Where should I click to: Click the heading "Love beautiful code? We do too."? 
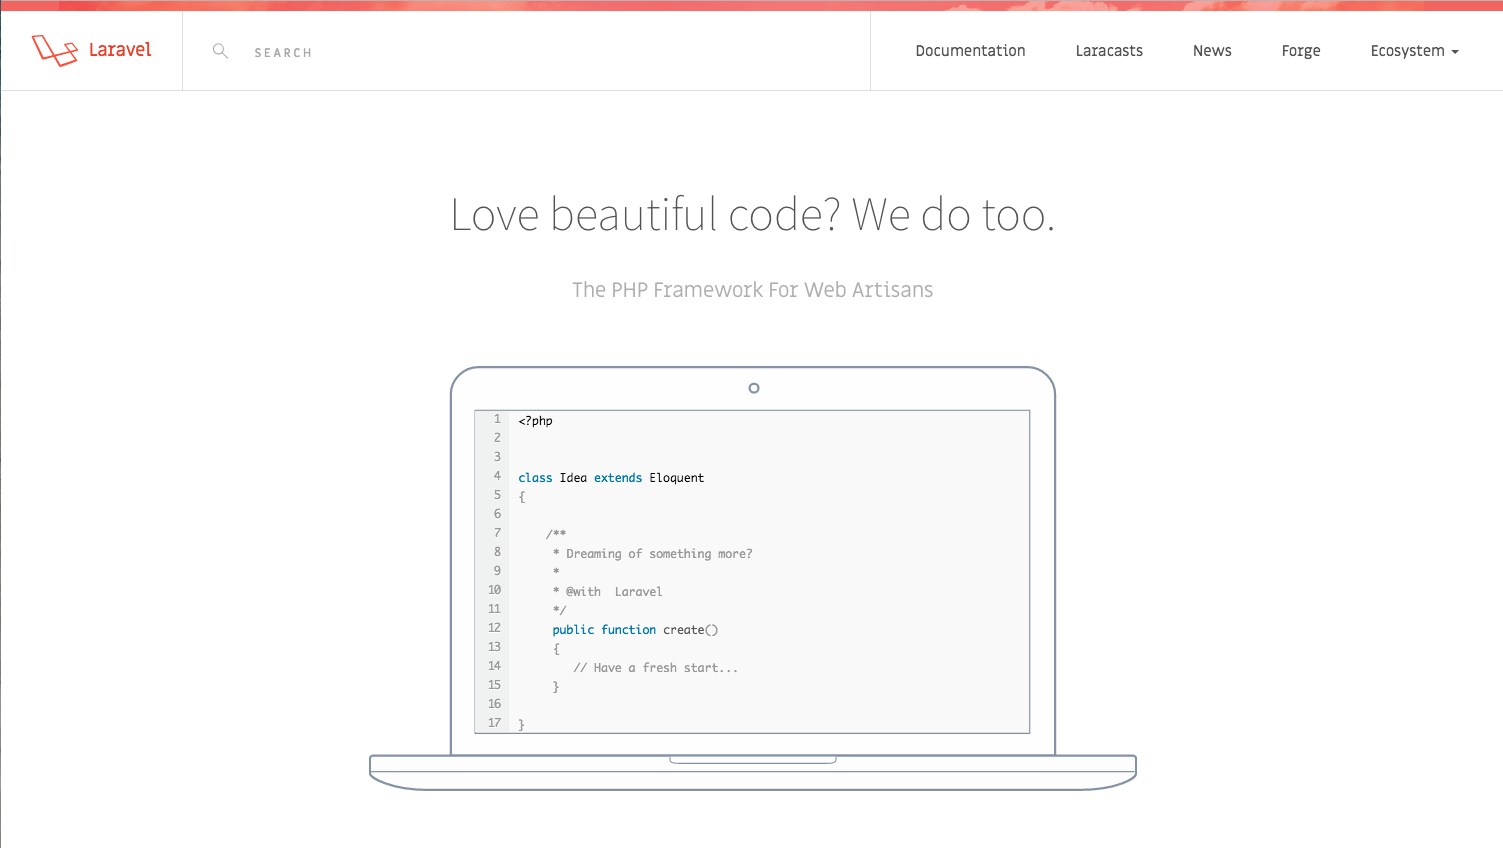pos(752,215)
